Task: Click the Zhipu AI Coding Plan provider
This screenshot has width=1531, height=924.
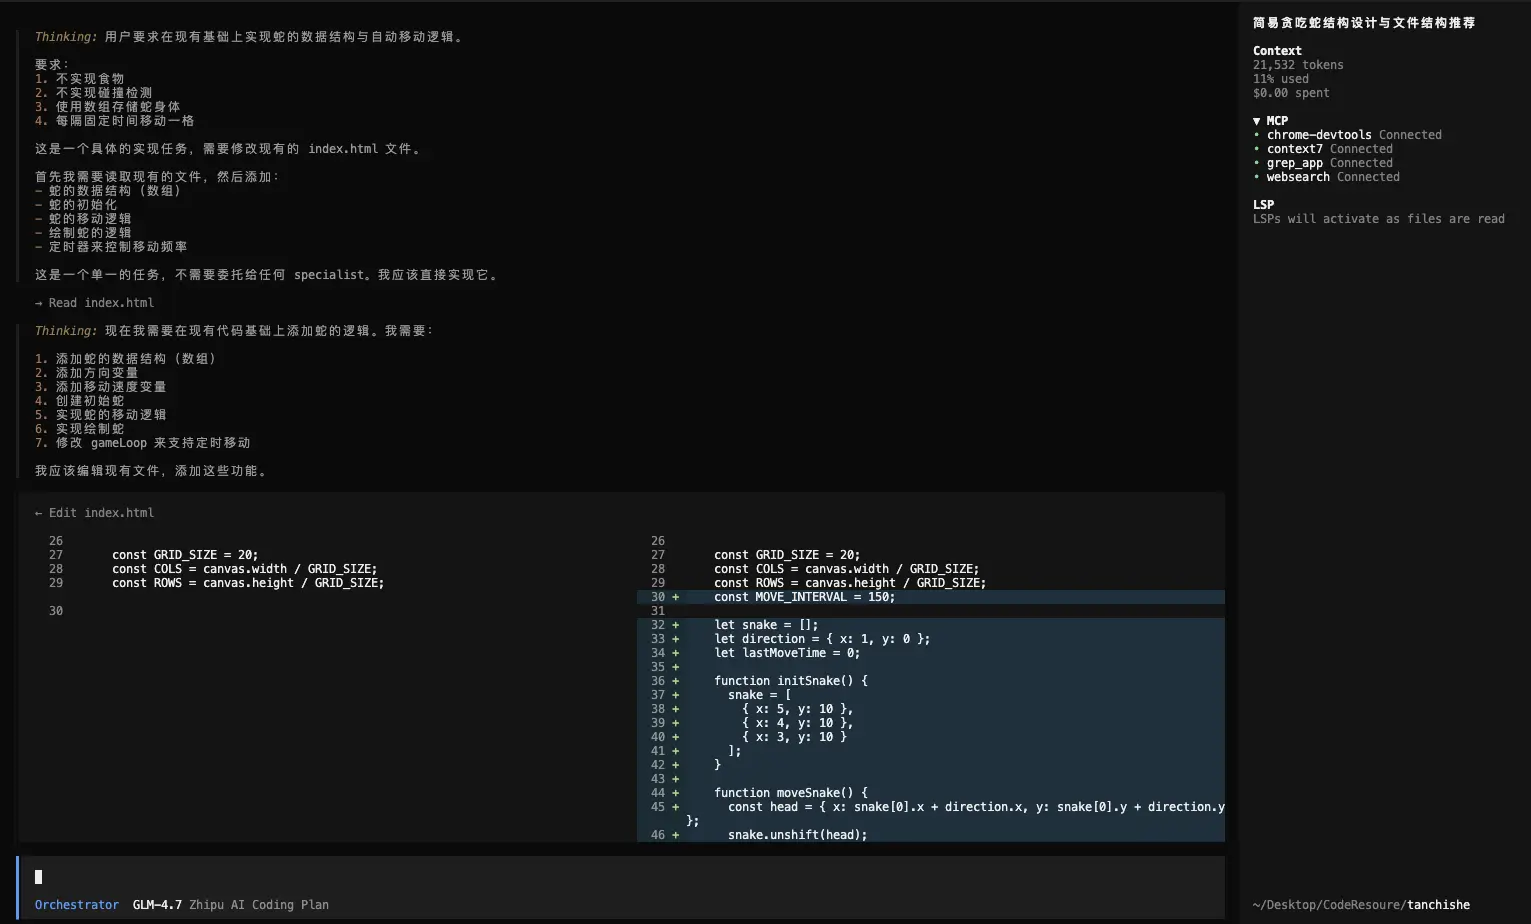Action: coord(259,905)
